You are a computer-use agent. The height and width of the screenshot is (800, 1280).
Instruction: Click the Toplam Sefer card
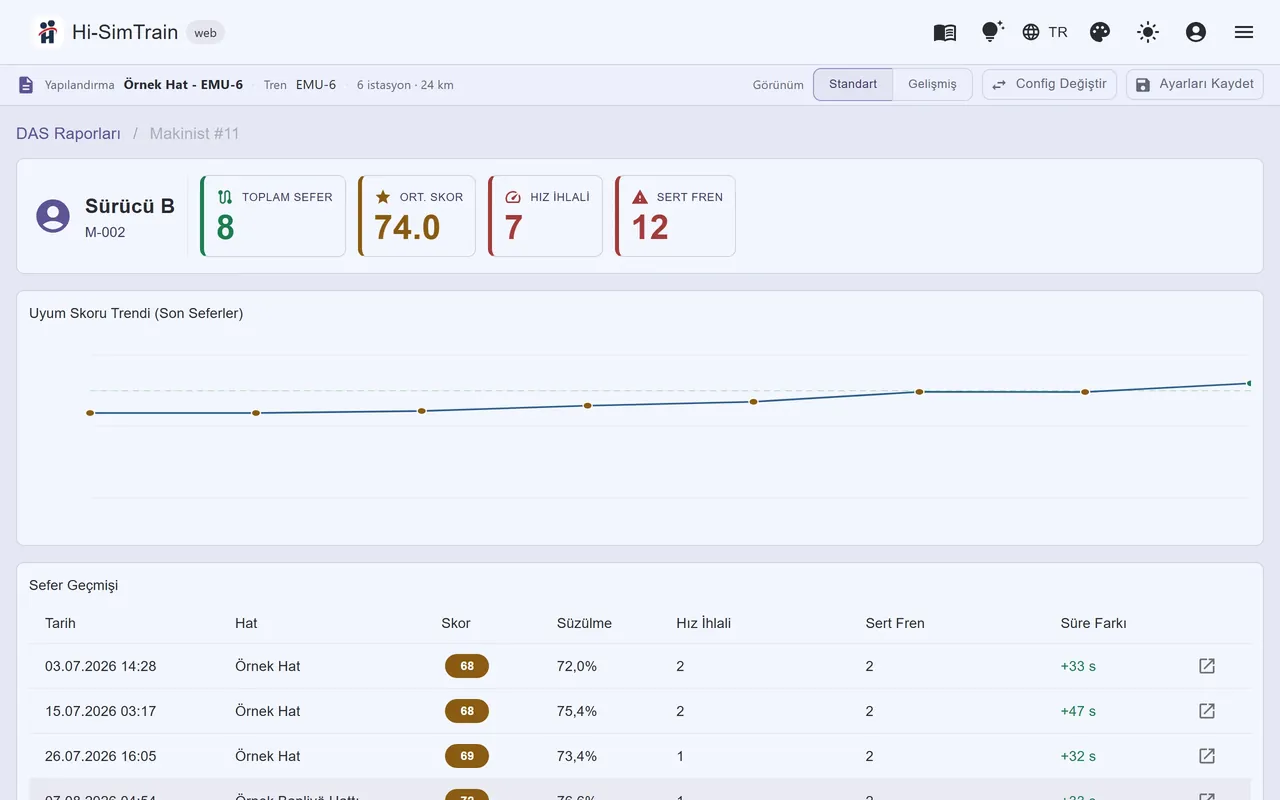273,216
